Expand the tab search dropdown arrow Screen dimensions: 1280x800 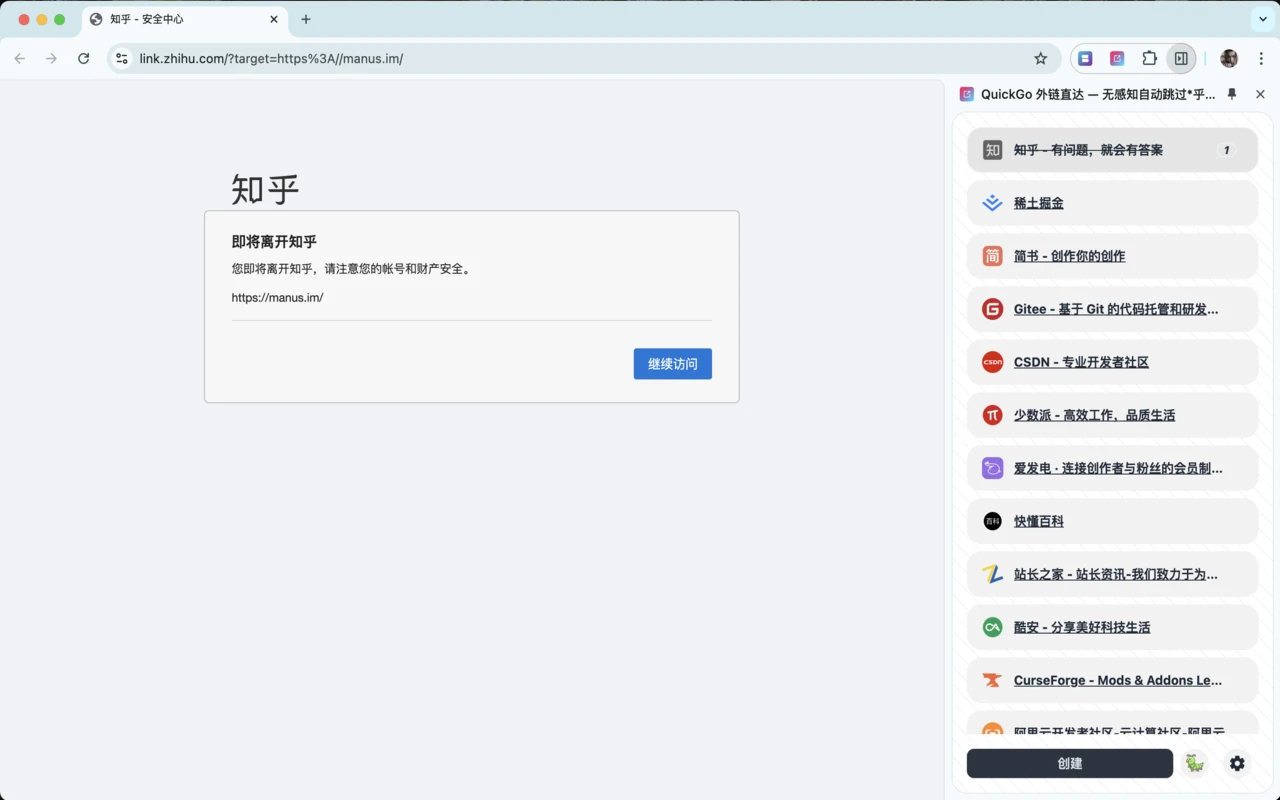[x=1262, y=19]
